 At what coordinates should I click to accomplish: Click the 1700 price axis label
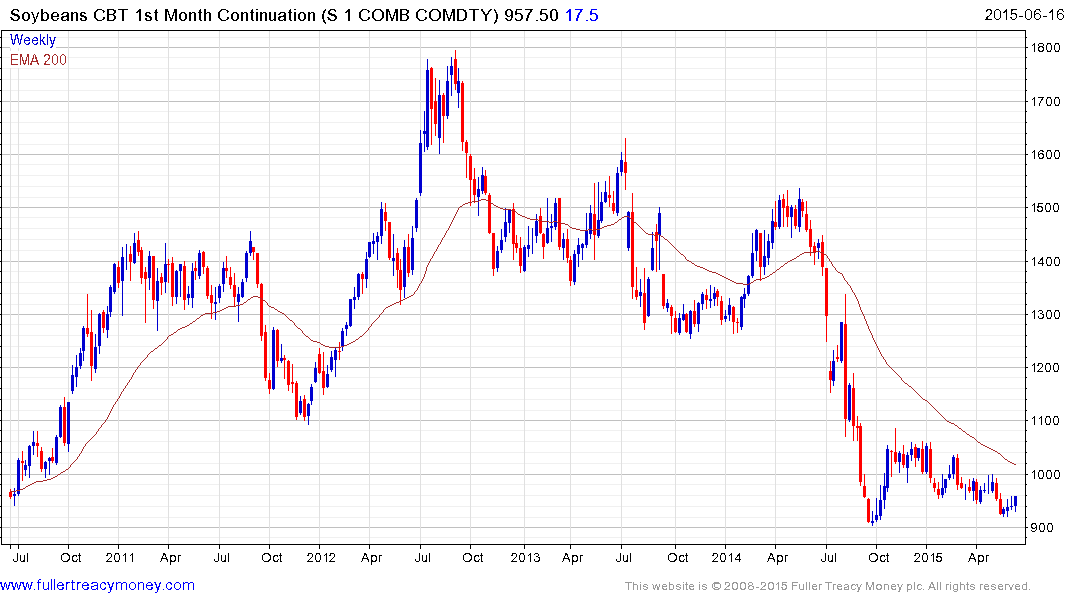(1046, 101)
